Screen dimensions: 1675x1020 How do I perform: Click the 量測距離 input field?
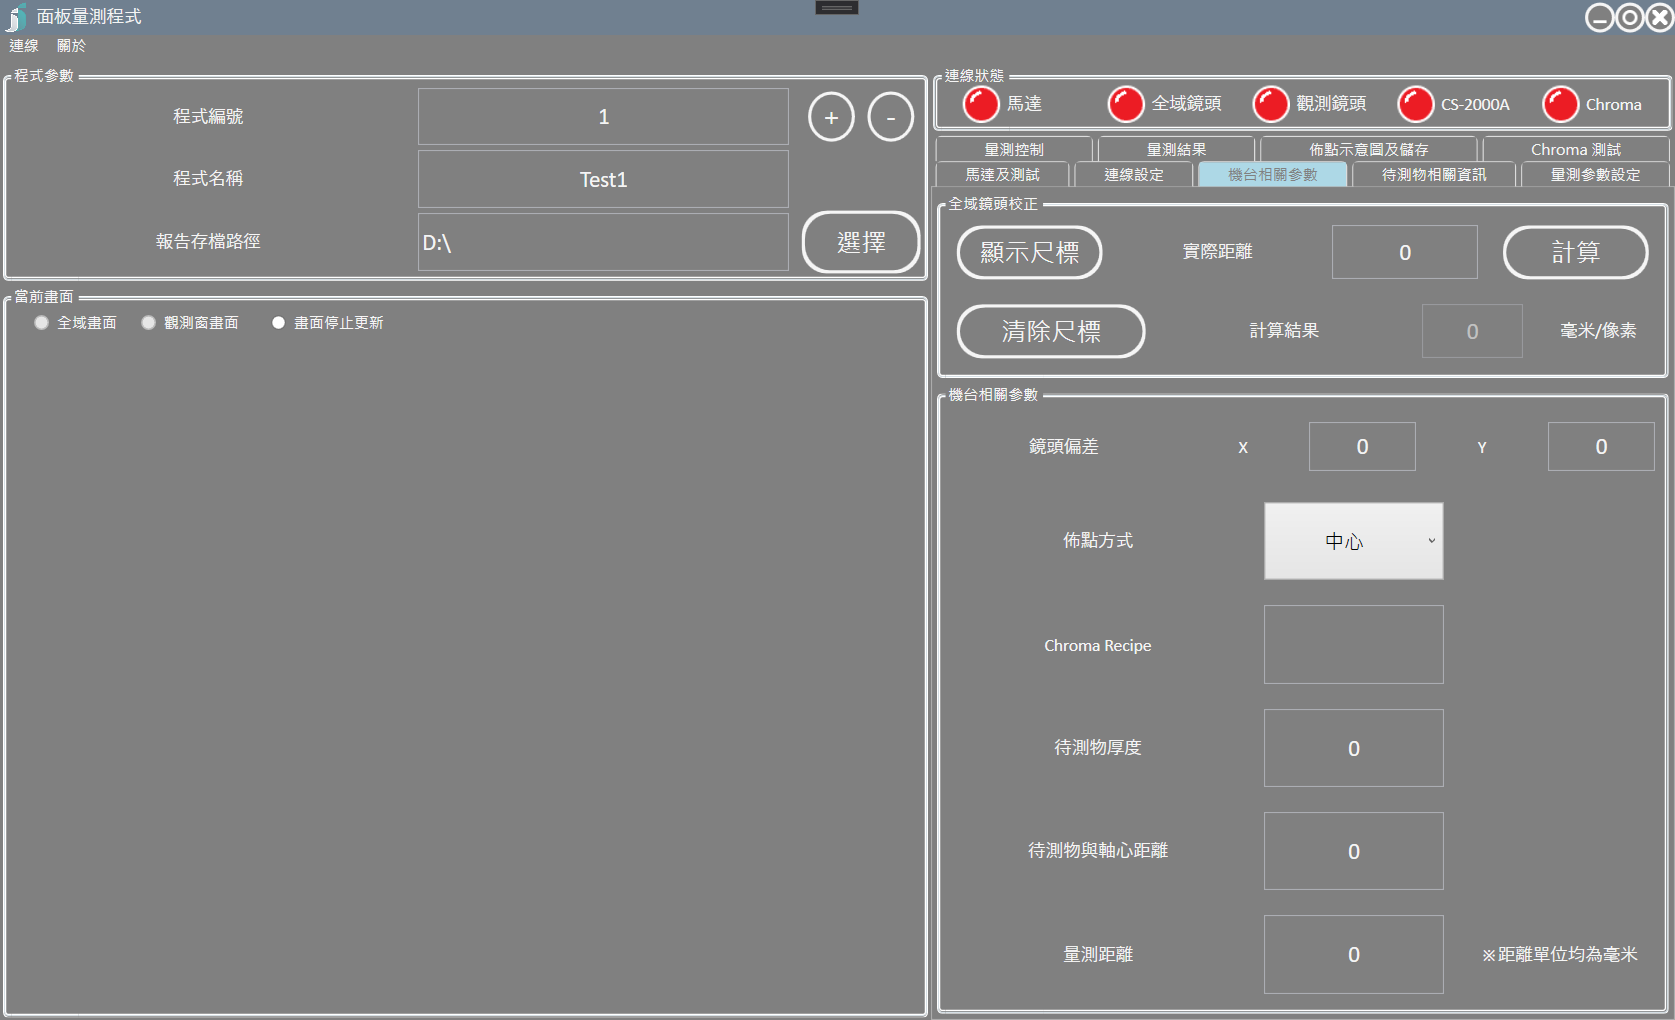(1353, 954)
